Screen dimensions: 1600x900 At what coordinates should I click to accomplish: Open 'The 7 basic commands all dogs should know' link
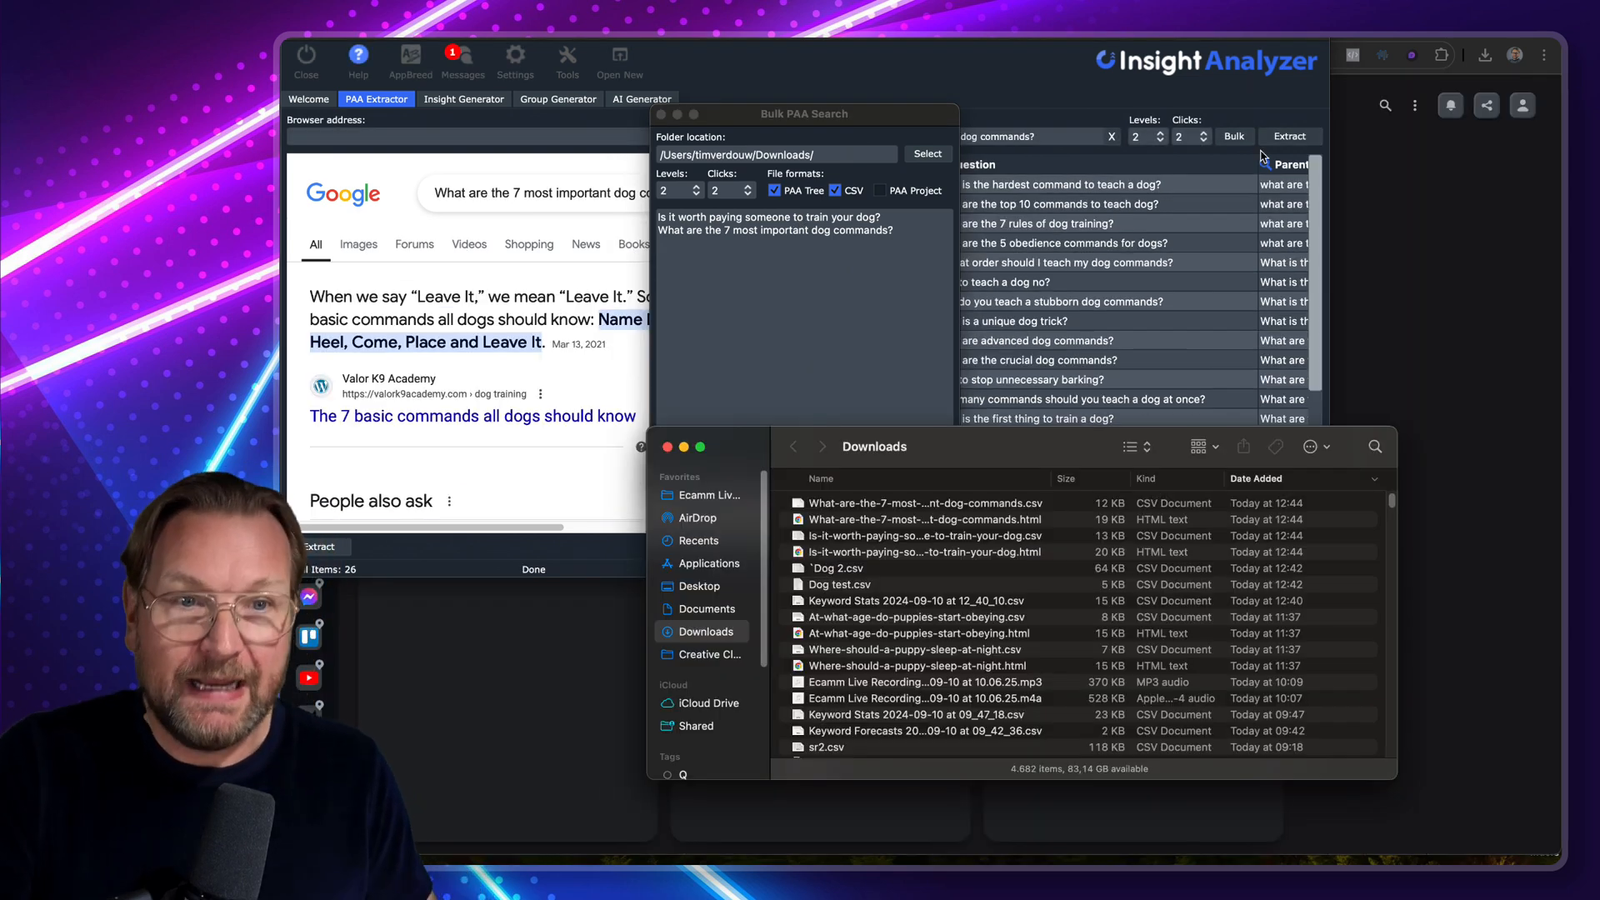coord(472,416)
